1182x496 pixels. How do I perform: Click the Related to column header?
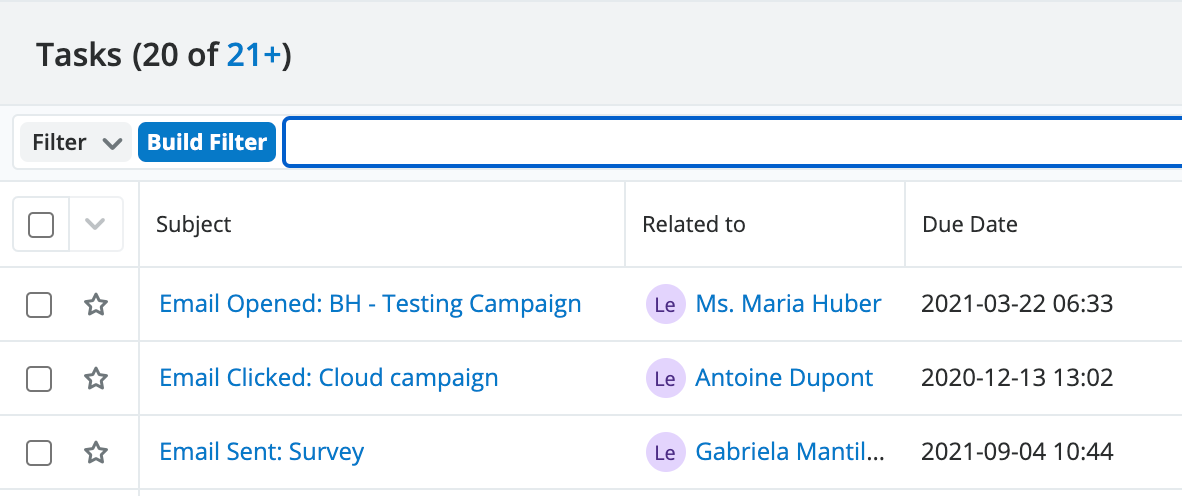click(693, 225)
